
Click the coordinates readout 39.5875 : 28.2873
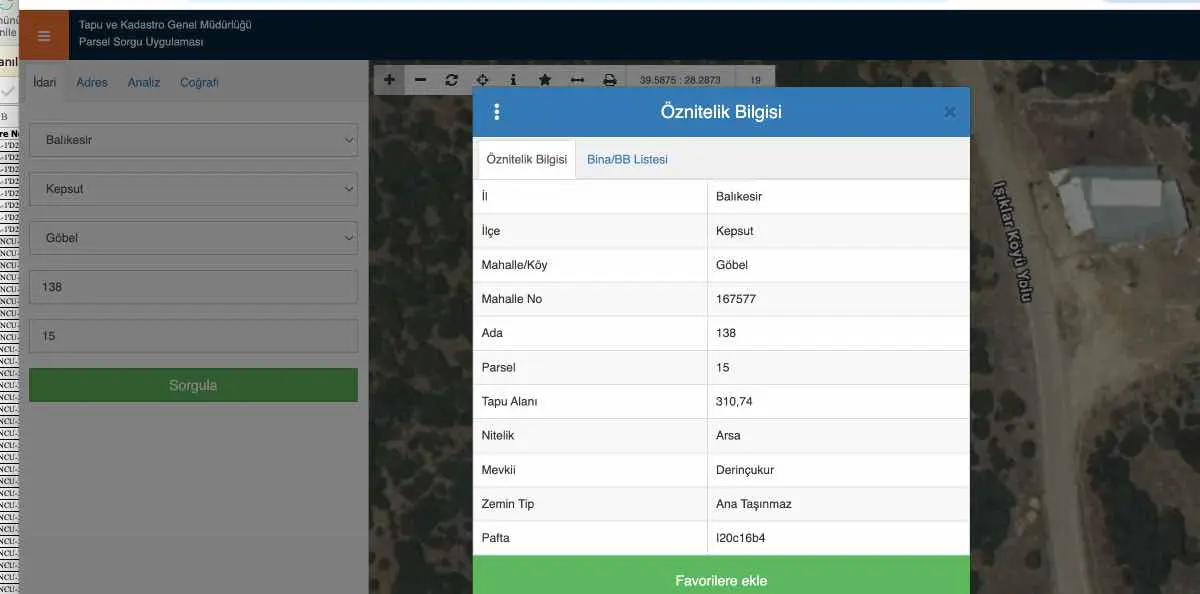(x=680, y=80)
